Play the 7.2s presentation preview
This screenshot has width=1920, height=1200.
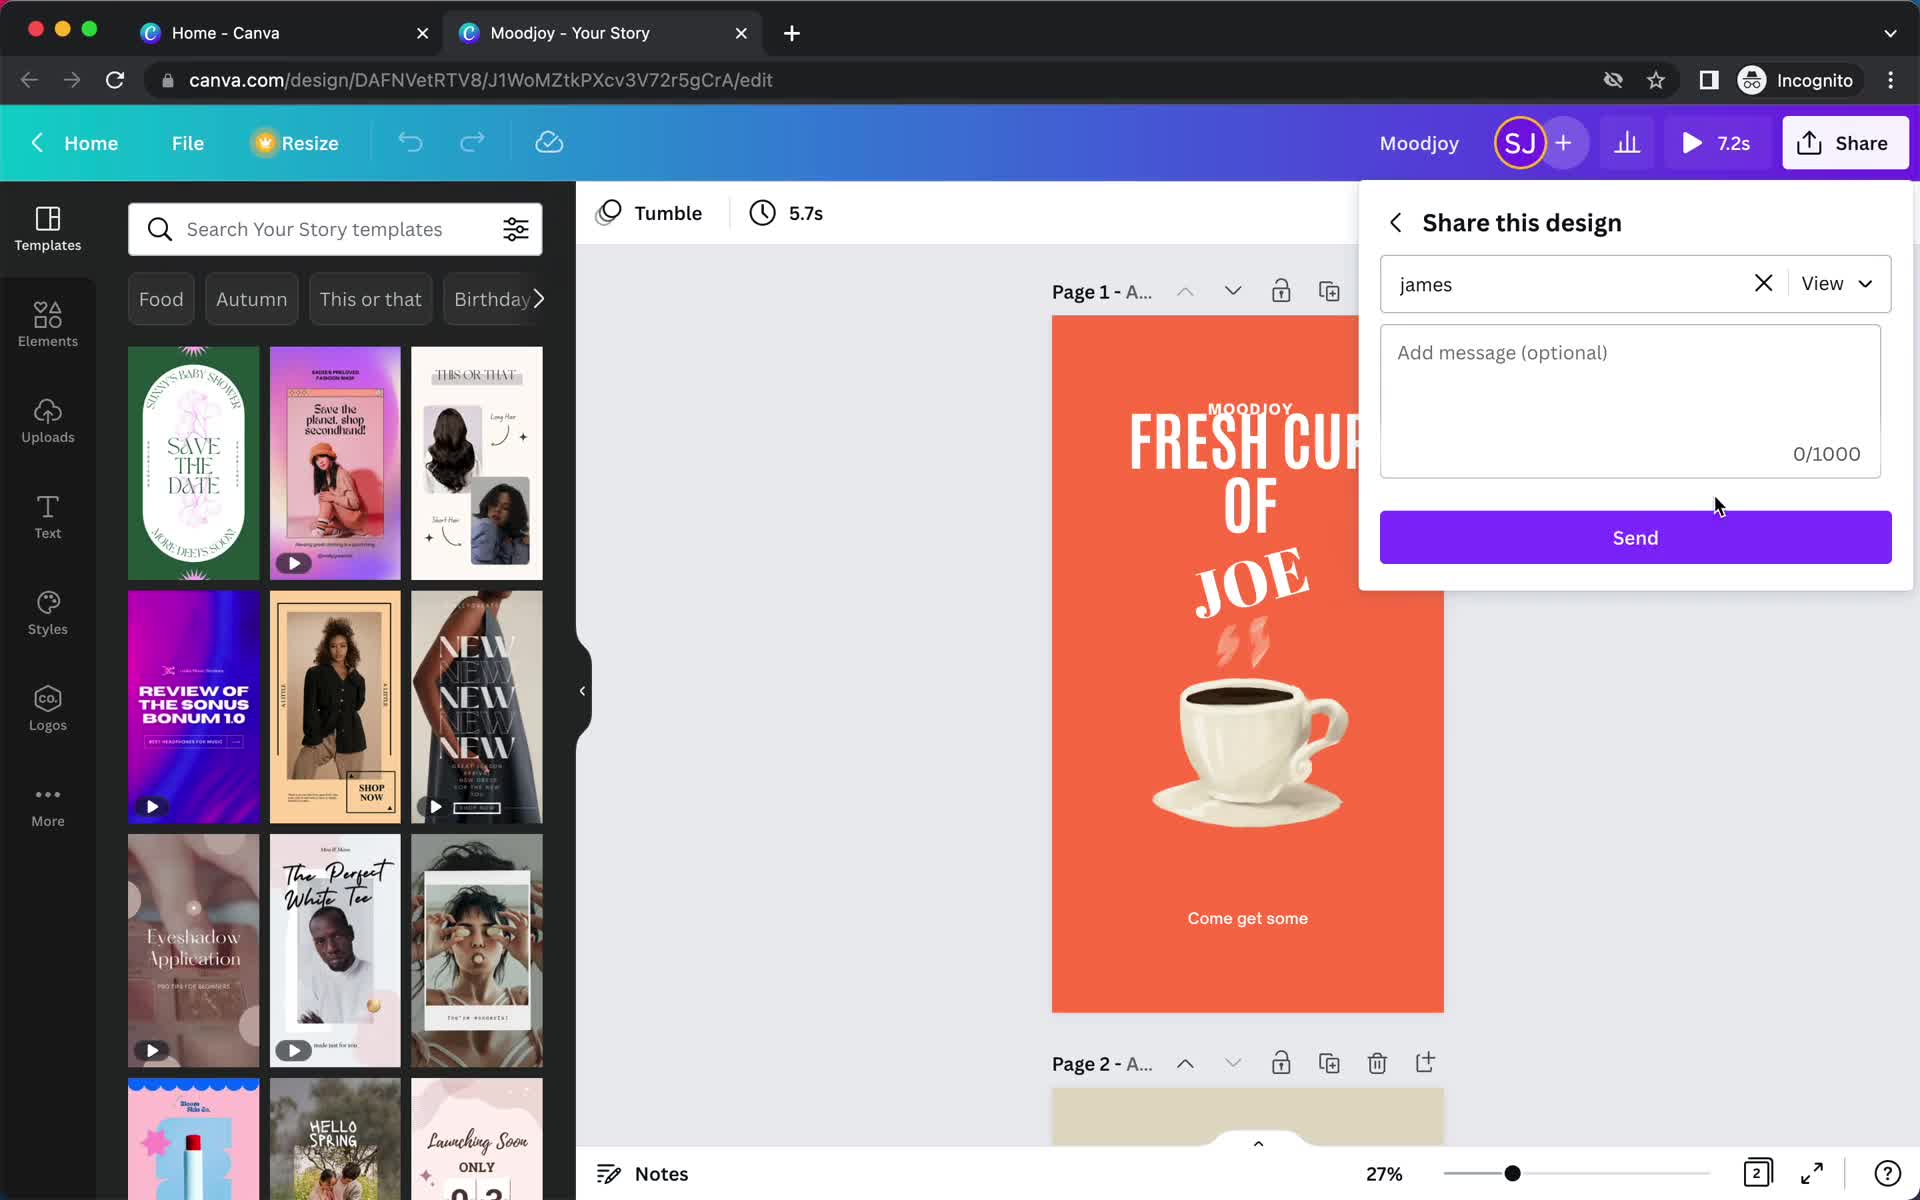click(1716, 143)
